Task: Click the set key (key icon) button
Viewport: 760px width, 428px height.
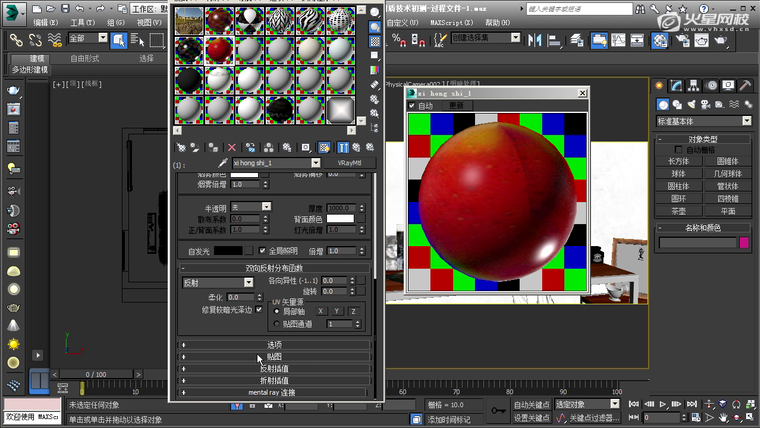Action: (x=497, y=410)
